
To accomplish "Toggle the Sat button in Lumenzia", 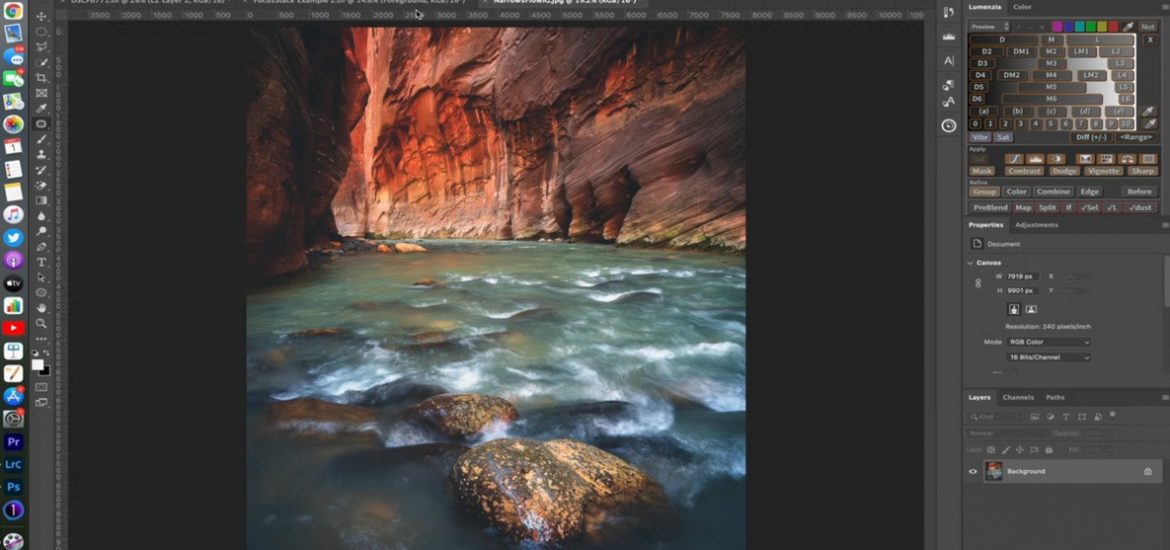I will [1002, 137].
